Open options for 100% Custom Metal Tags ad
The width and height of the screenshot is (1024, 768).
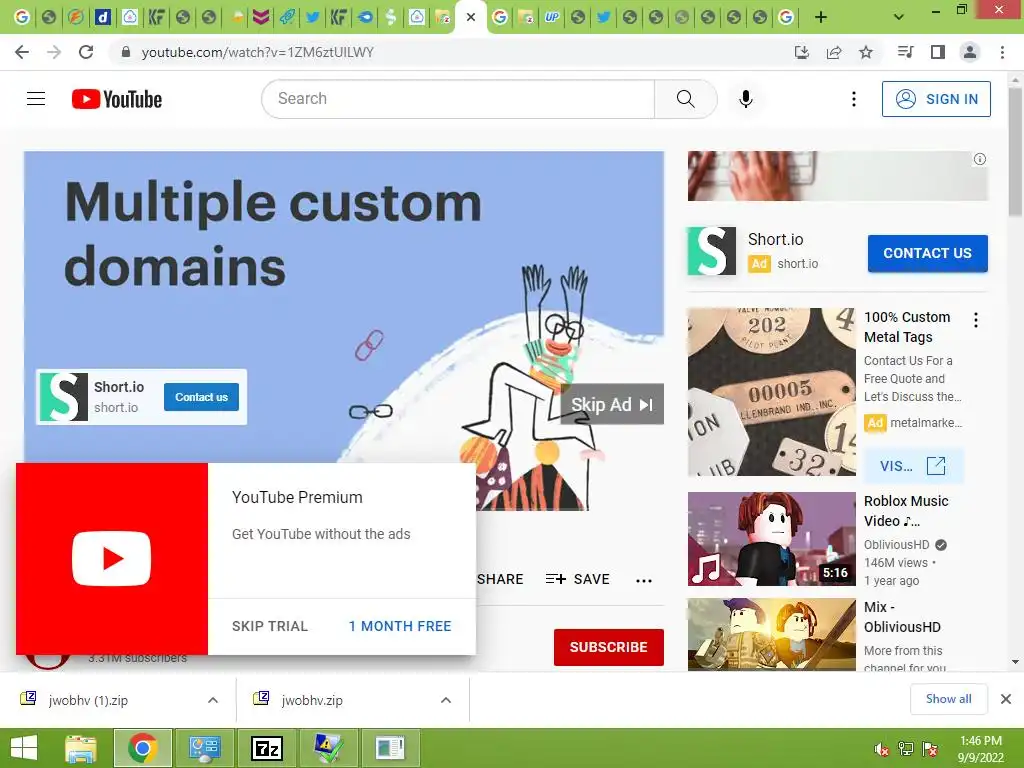(x=976, y=320)
